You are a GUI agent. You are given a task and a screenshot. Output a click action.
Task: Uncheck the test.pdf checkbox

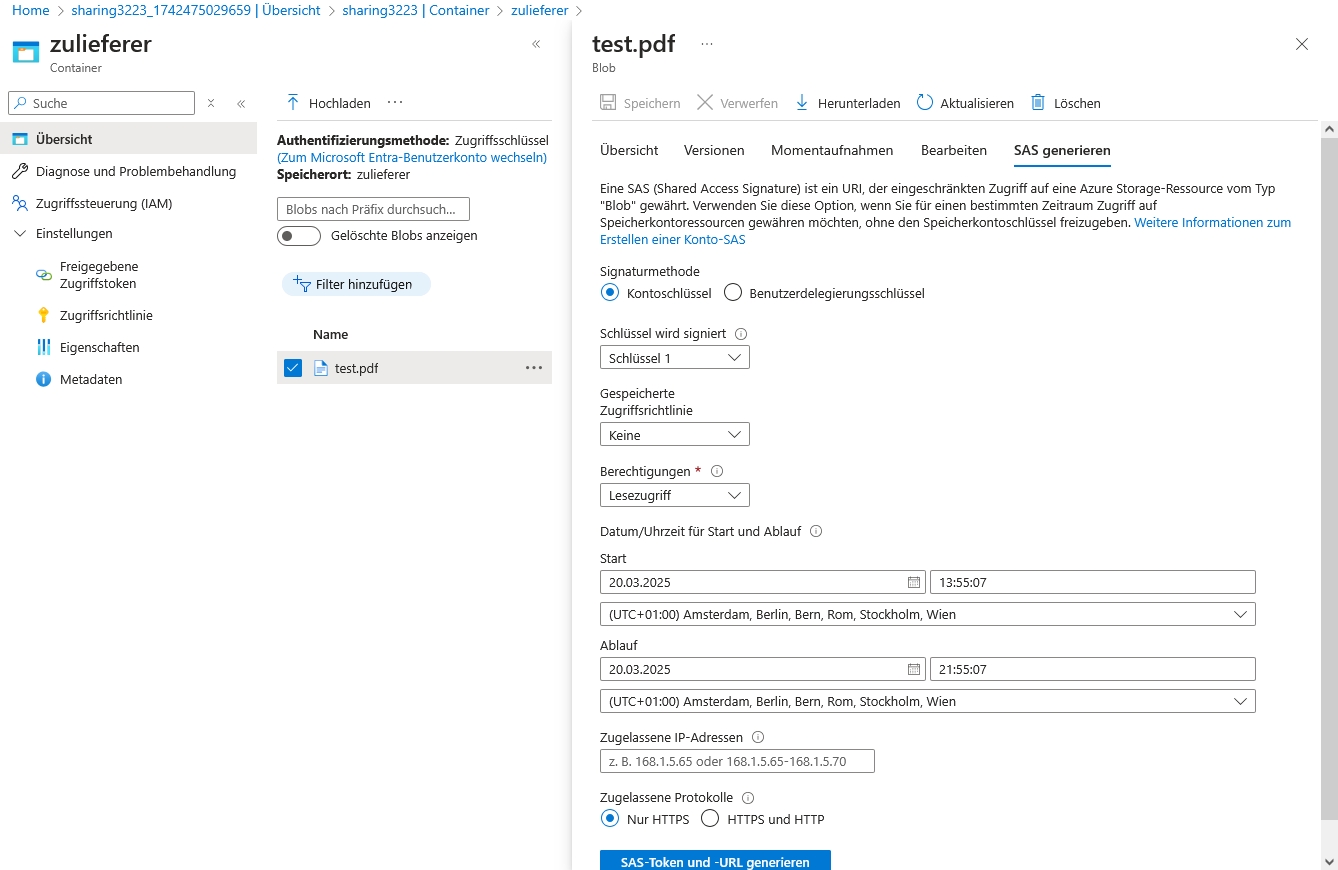click(293, 368)
